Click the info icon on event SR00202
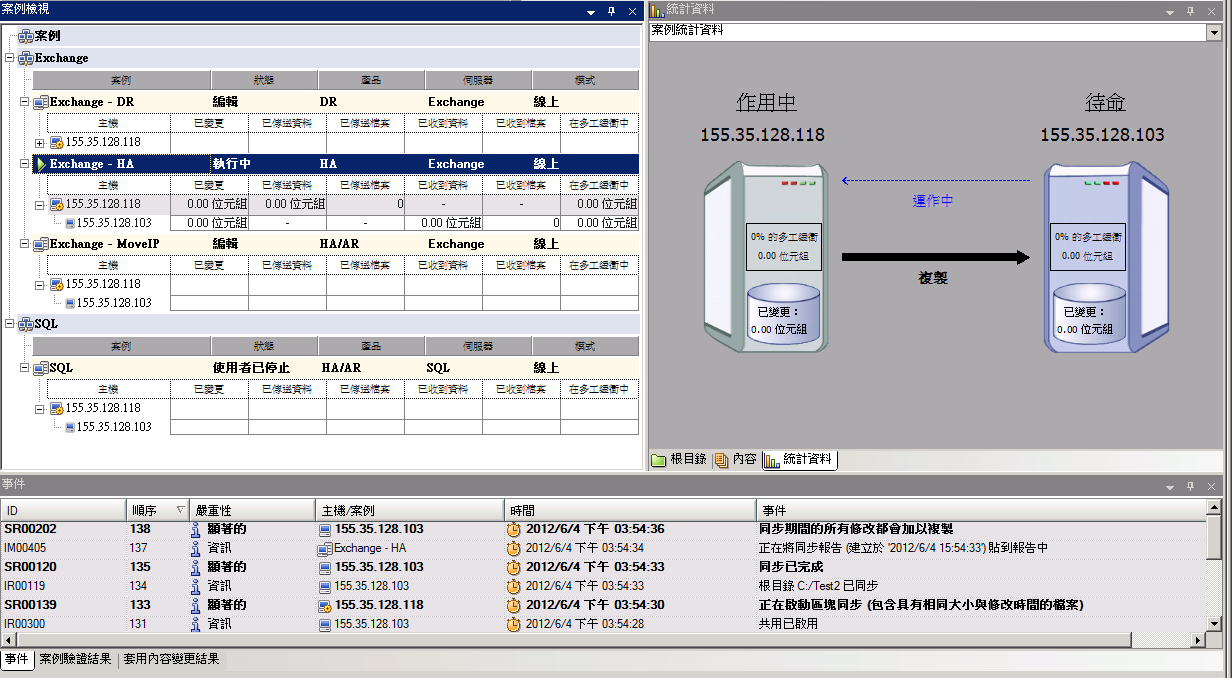Image resolution: width=1232 pixels, height=678 pixels. pos(196,529)
